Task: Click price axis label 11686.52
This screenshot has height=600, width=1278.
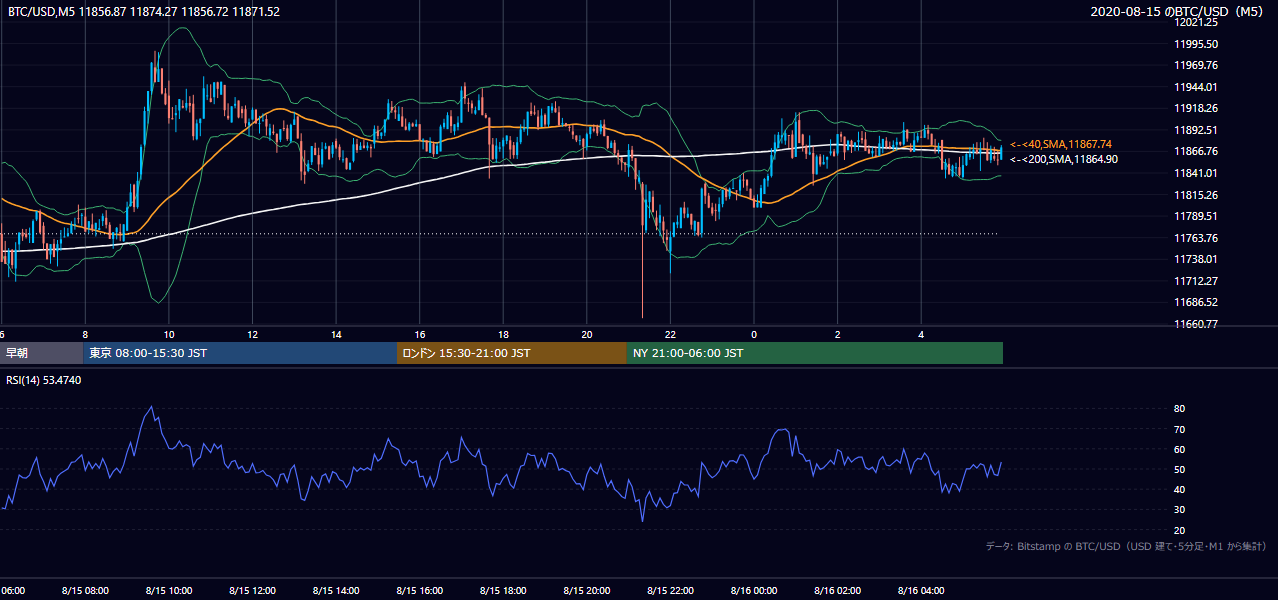Action: pyautogui.click(x=1197, y=302)
